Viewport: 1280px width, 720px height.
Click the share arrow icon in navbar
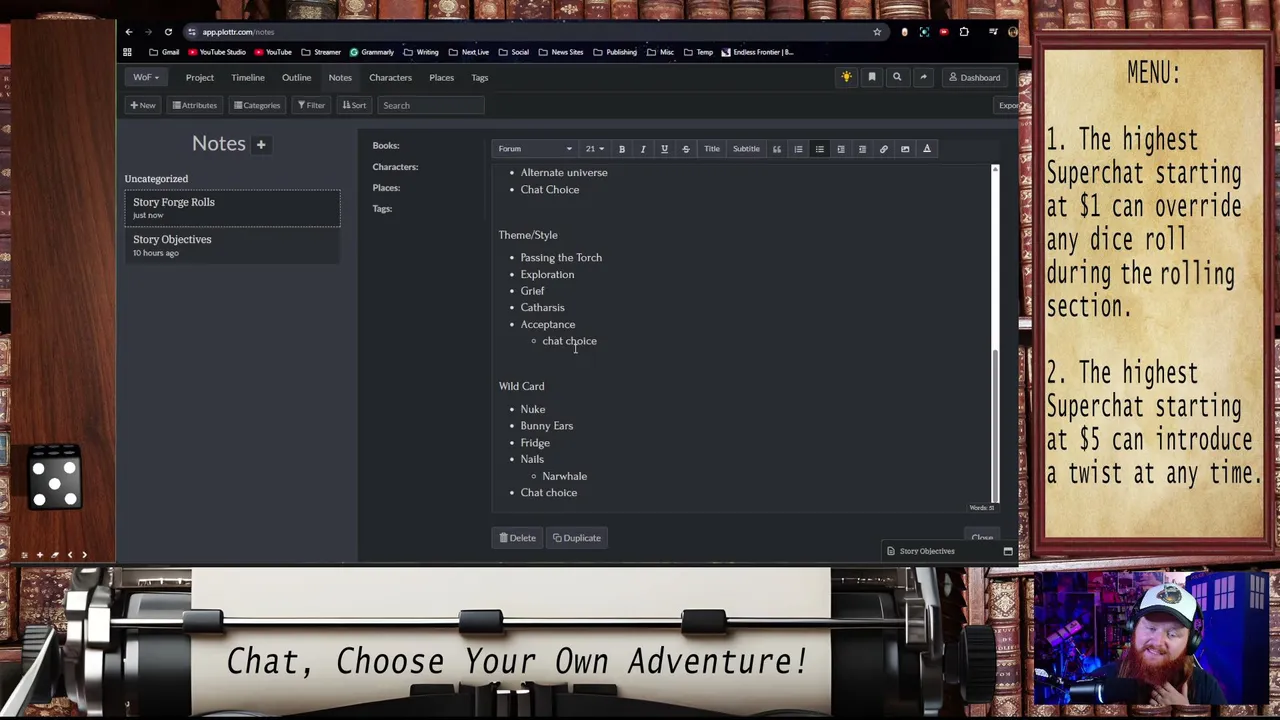pos(922,77)
